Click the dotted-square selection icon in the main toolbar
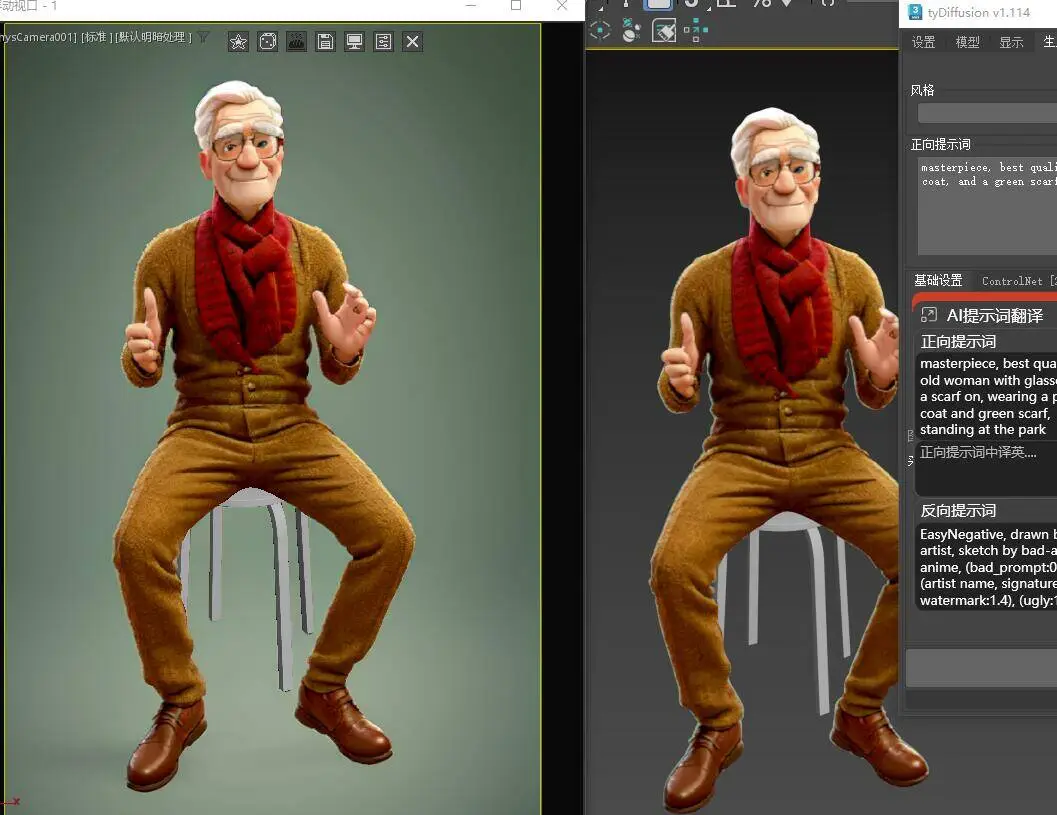 coord(696,30)
